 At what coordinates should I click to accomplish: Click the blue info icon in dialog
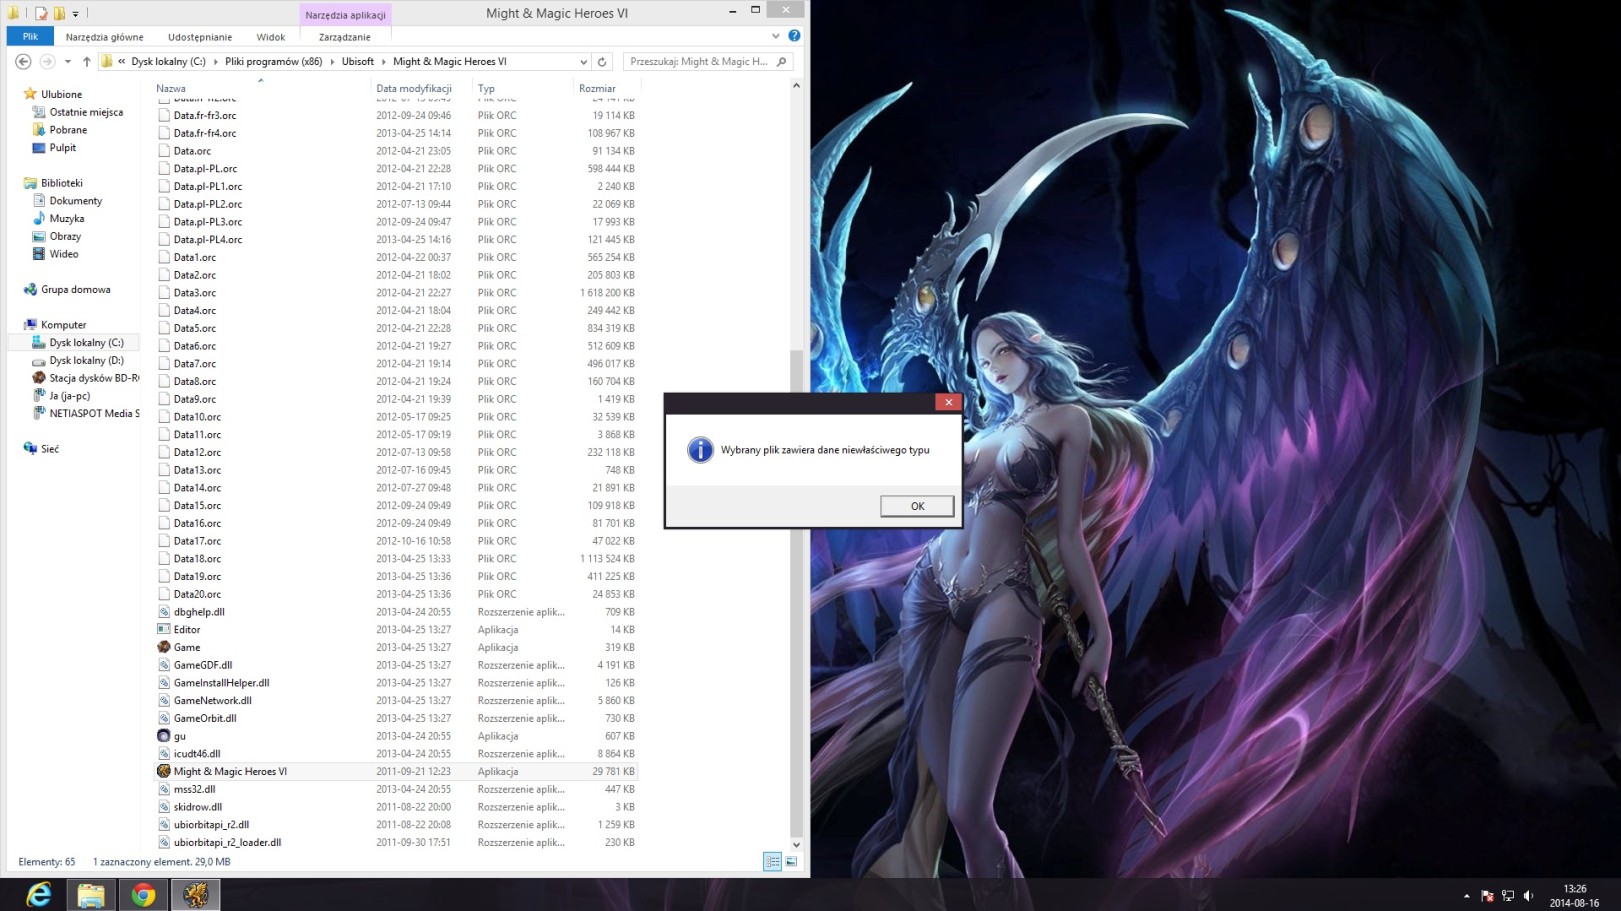[x=700, y=450]
